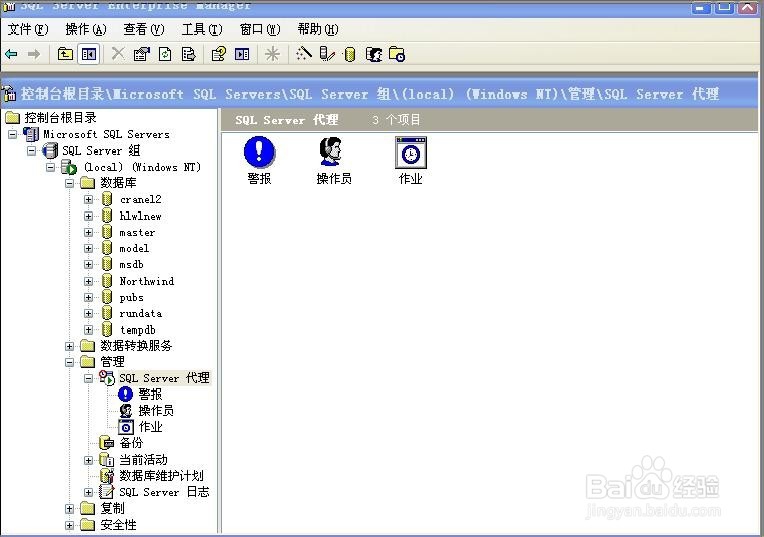The width and height of the screenshot is (764, 537).
Task: Open the 操作员 icon in right pane
Action: pos(334,161)
